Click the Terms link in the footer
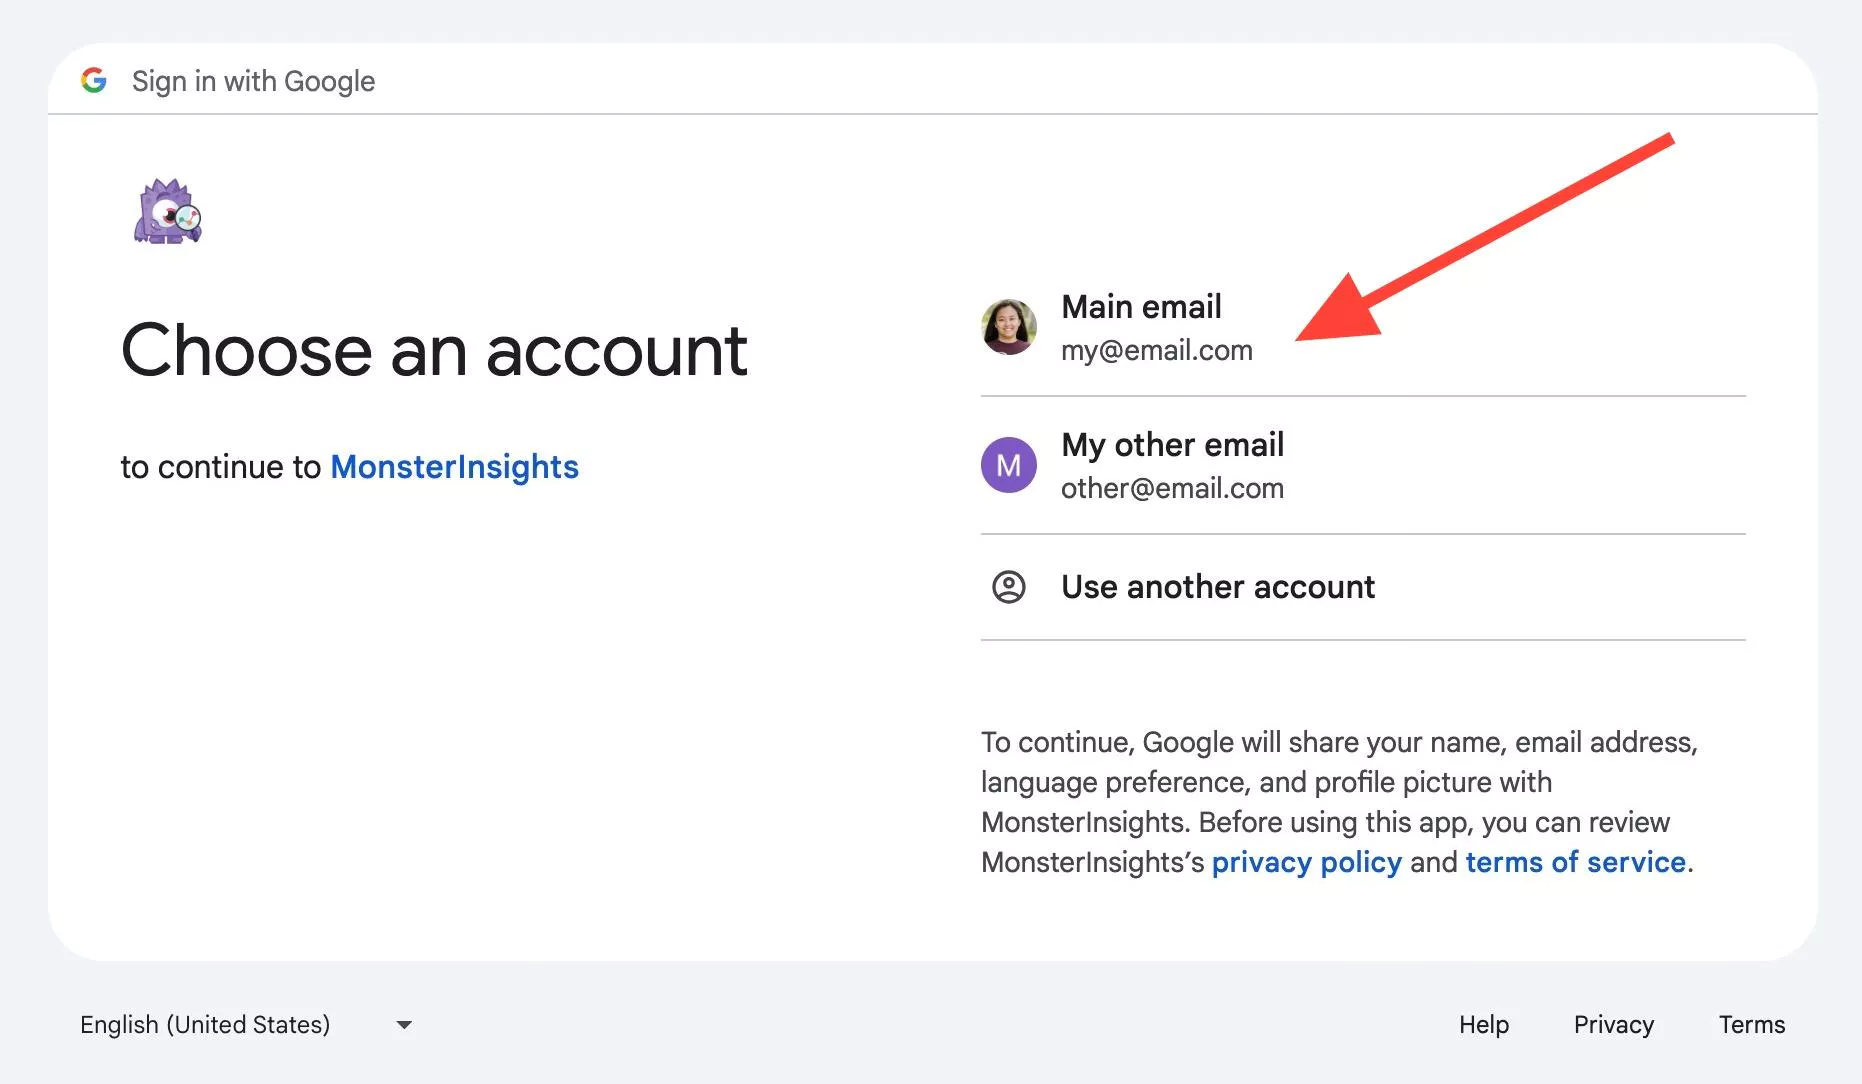The height and width of the screenshot is (1084, 1862). [x=1751, y=1024]
